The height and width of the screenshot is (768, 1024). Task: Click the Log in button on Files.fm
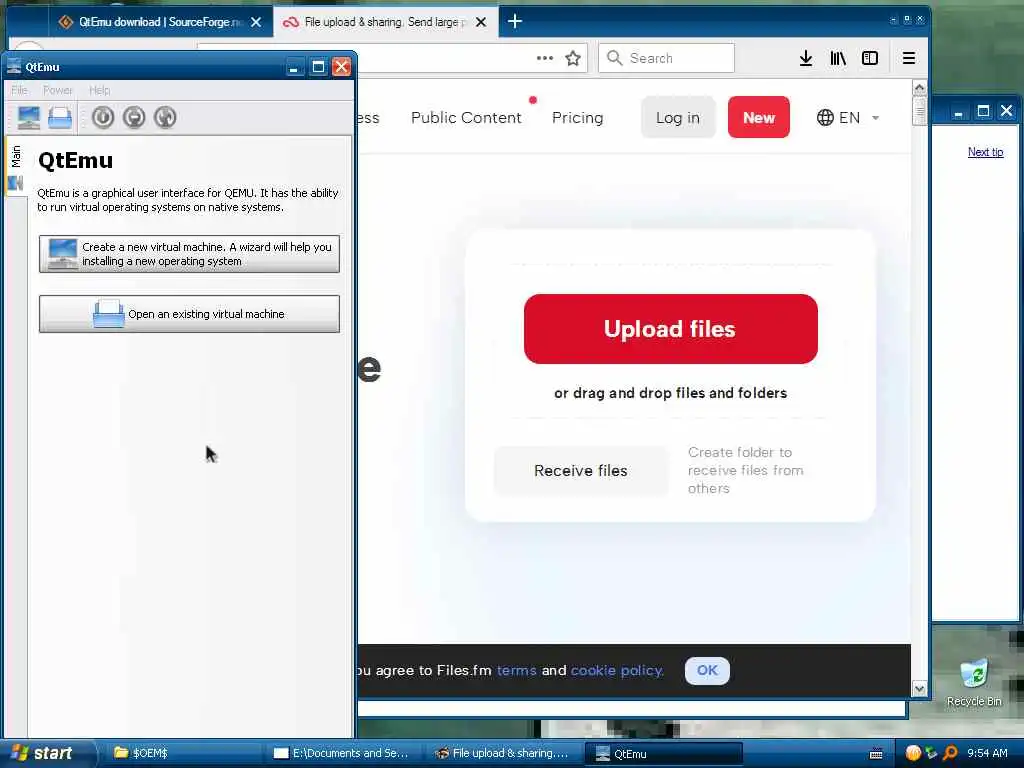[x=678, y=118]
